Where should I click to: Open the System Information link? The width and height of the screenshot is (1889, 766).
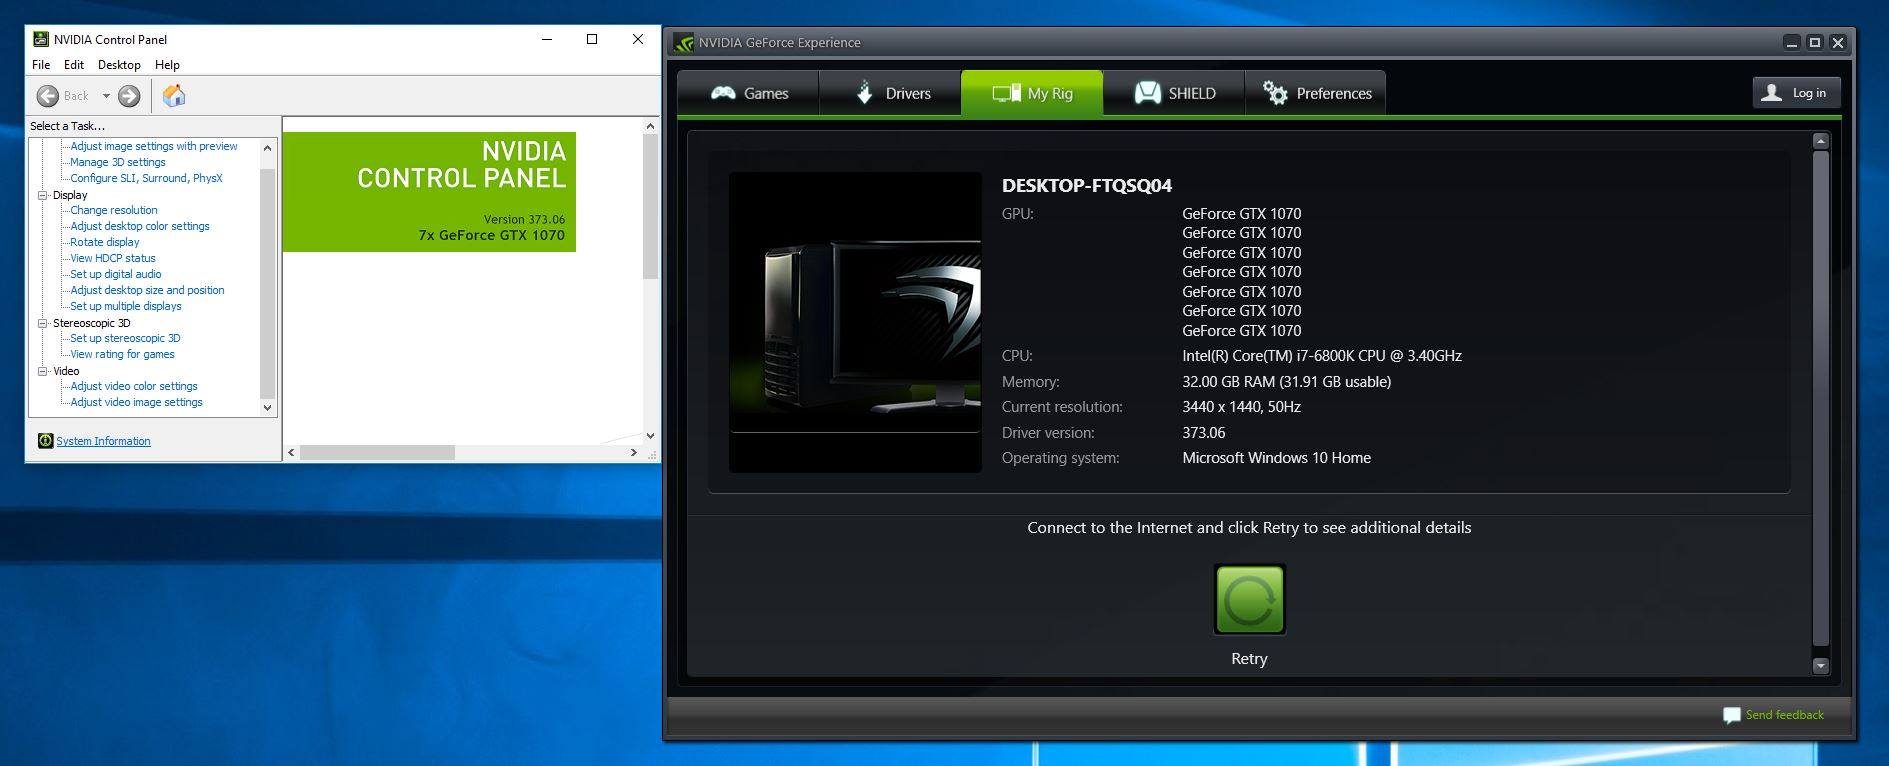pyautogui.click(x=103, y=441)
